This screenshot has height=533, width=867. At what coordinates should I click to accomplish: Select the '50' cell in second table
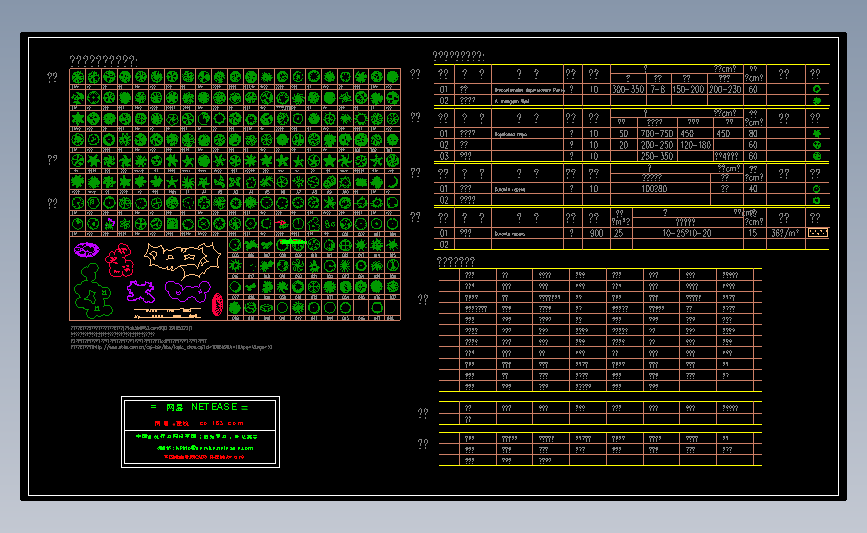click(x=624, y=134)
